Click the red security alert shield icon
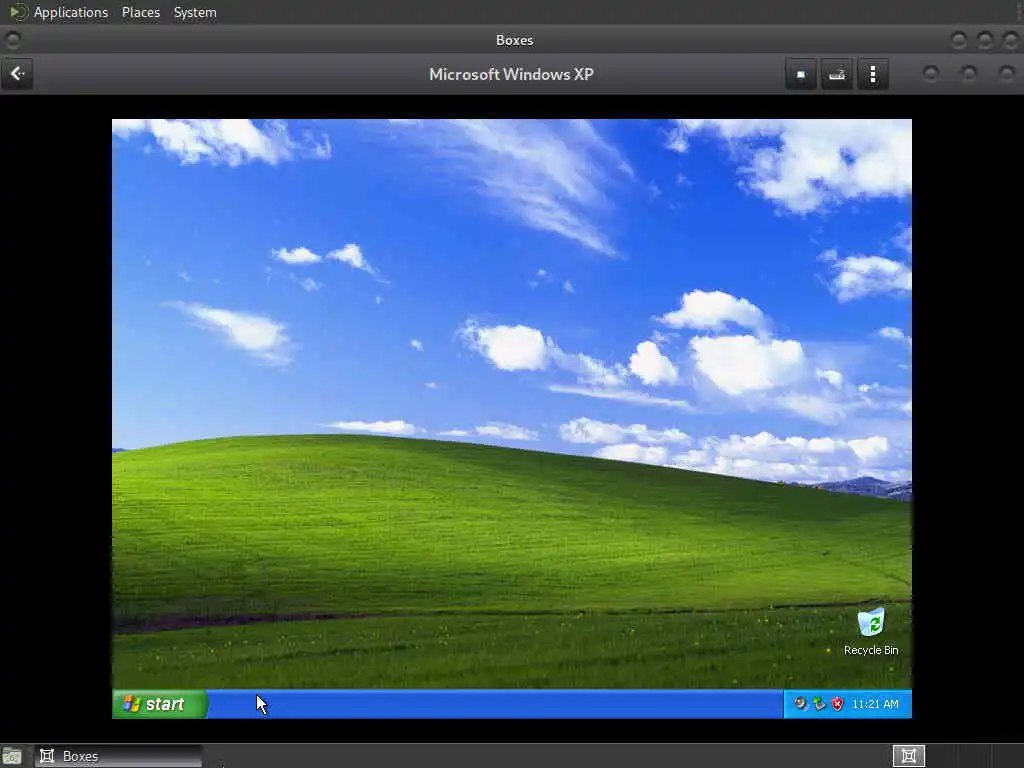The height and width of the screenshot is (768, 1024). (x=837, y=704)
